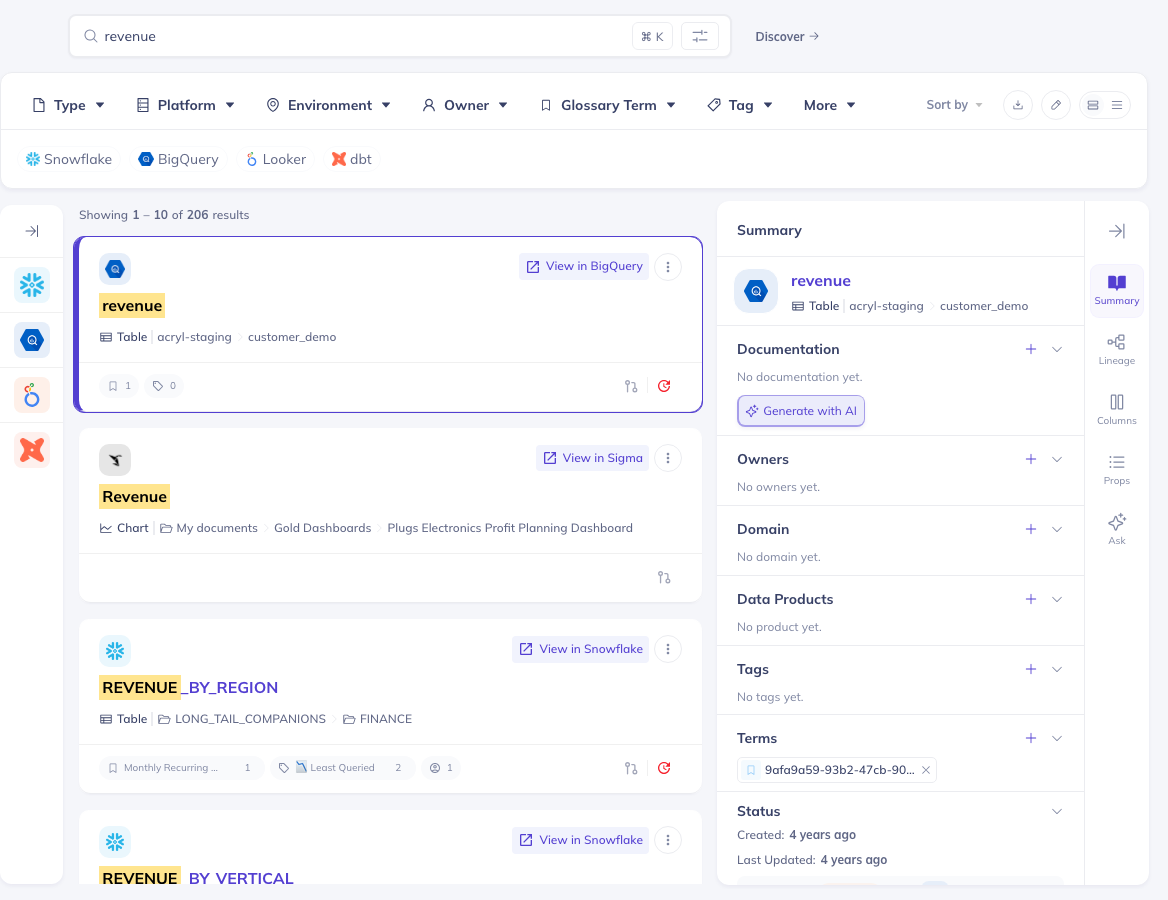This screenshot has height=900, width=1168.
Task: Open the Environment filter dropdown
Action: click(328, 105)
